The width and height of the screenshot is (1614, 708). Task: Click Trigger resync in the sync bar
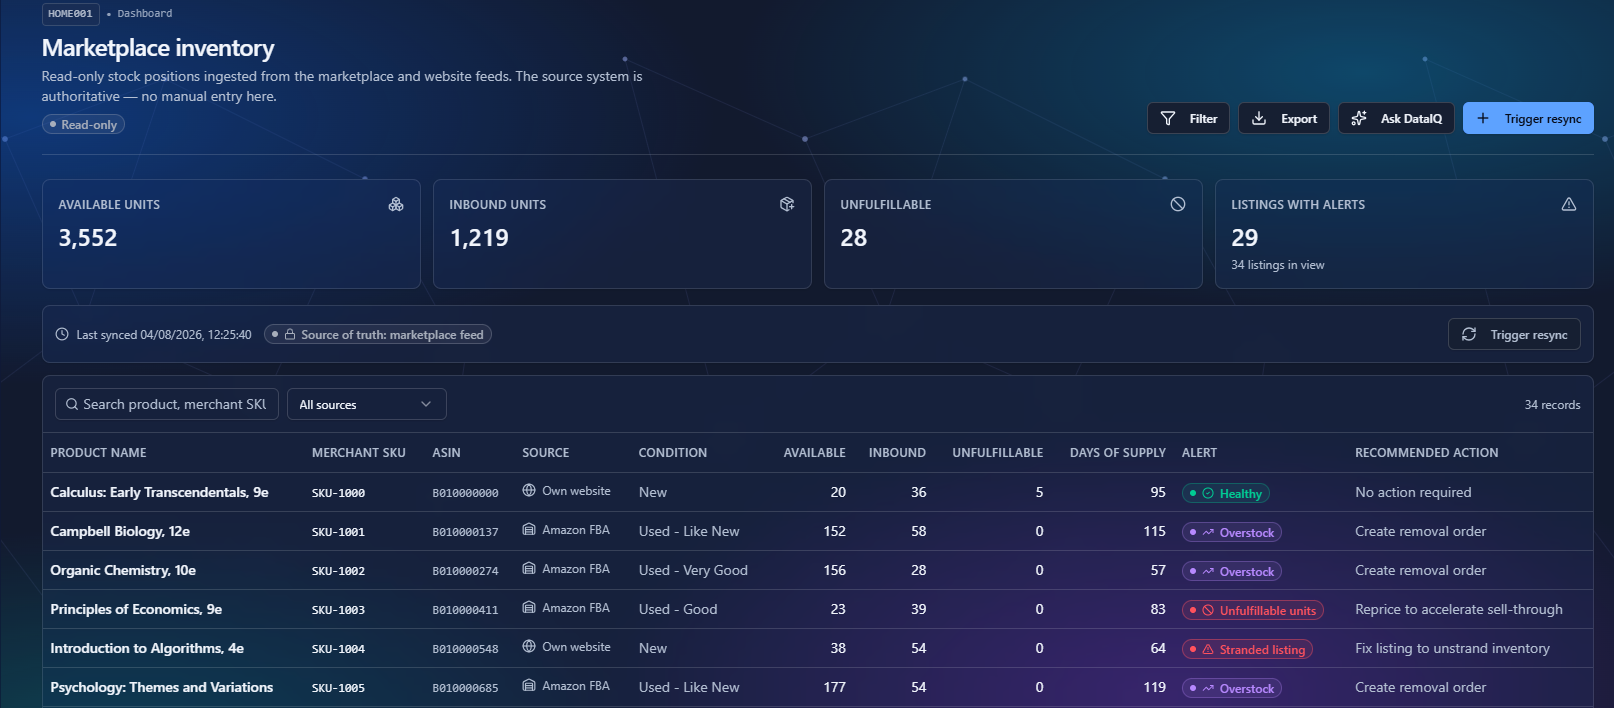[x=1514, y=334]
